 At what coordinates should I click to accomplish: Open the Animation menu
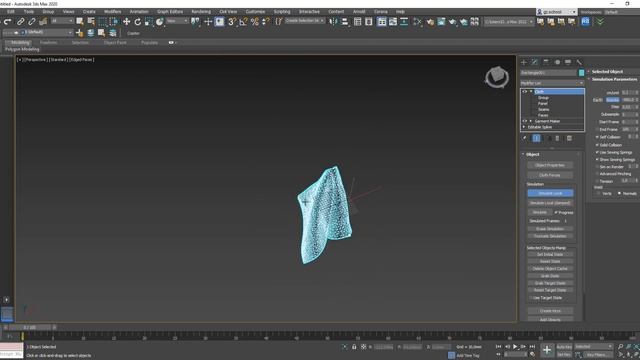[x=139, y=12]
